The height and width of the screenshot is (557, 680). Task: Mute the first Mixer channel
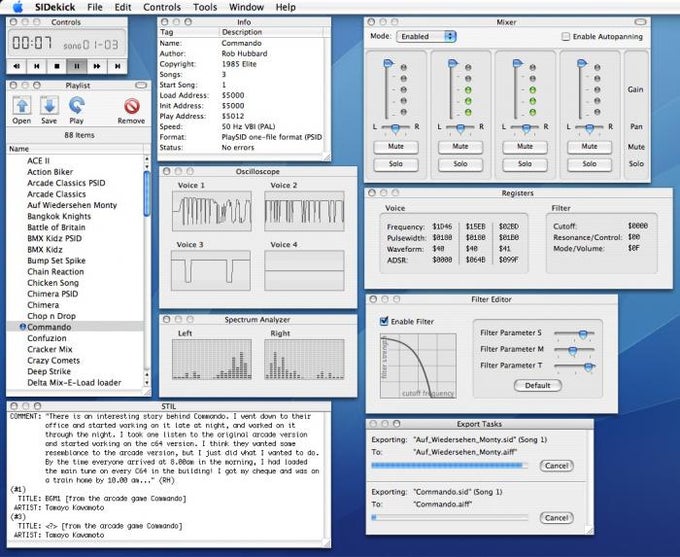(x=396, y=147)
